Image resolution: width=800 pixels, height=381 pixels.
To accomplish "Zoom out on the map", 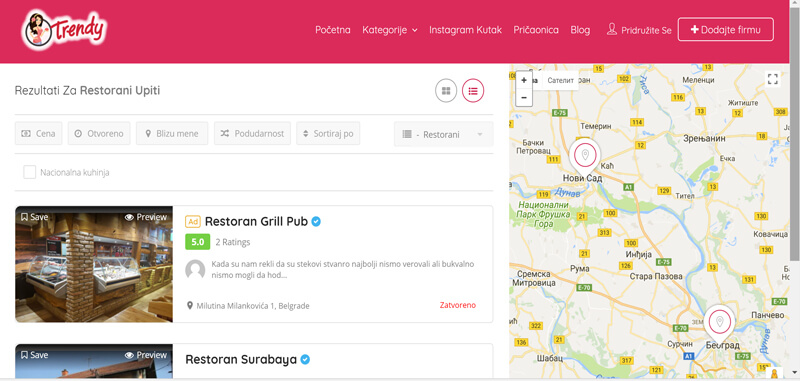I will tap(524, 97).
